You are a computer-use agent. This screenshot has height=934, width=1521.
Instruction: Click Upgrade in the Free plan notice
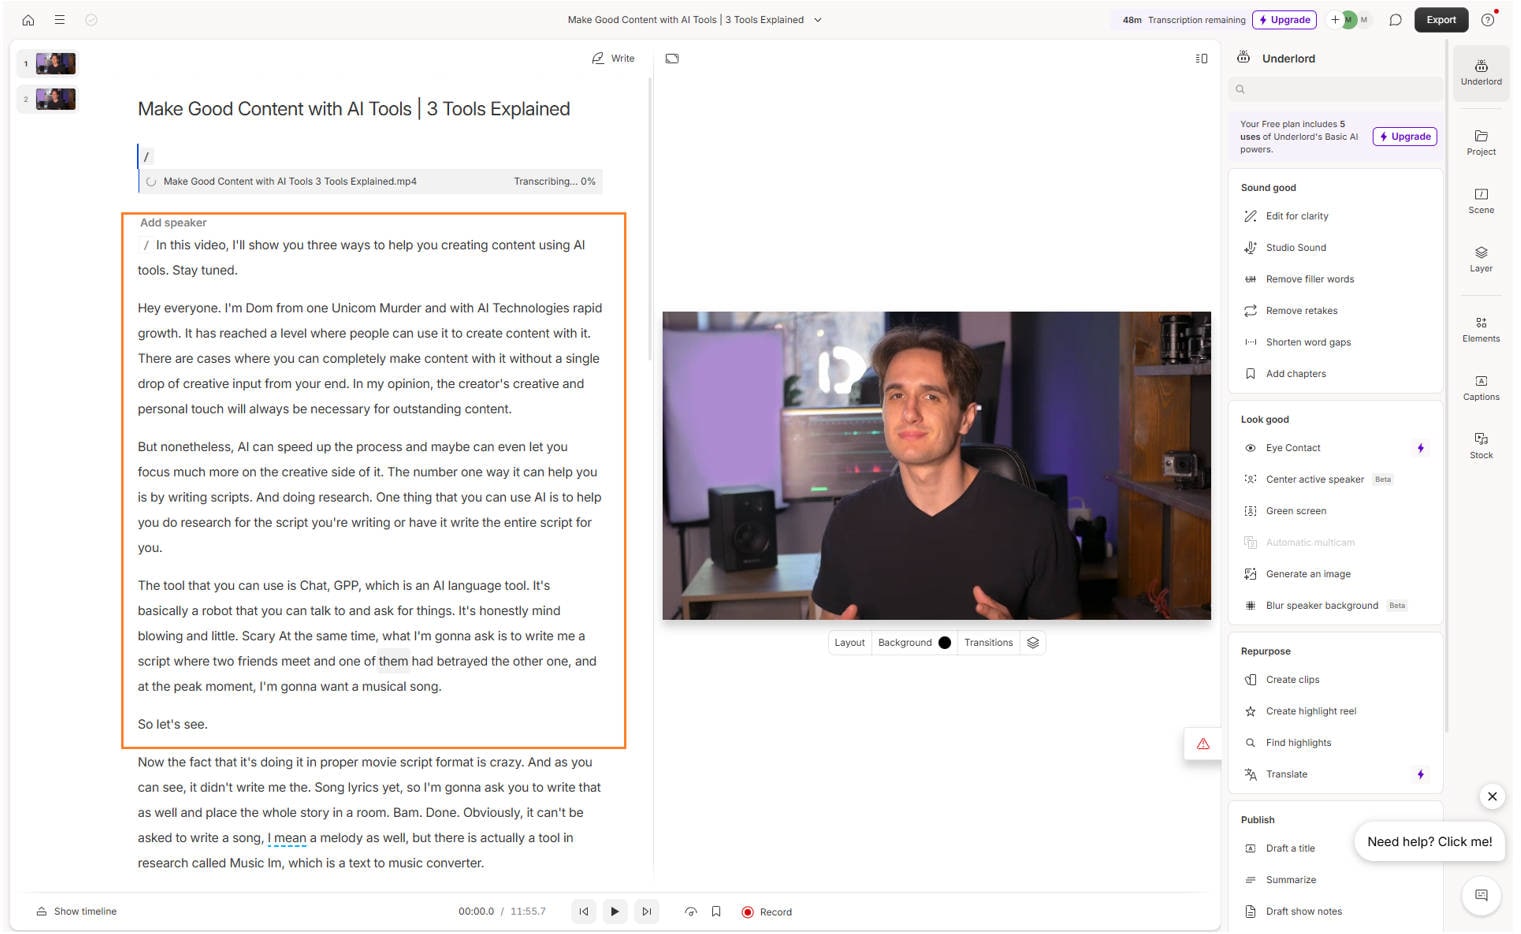coord(1404,137)
